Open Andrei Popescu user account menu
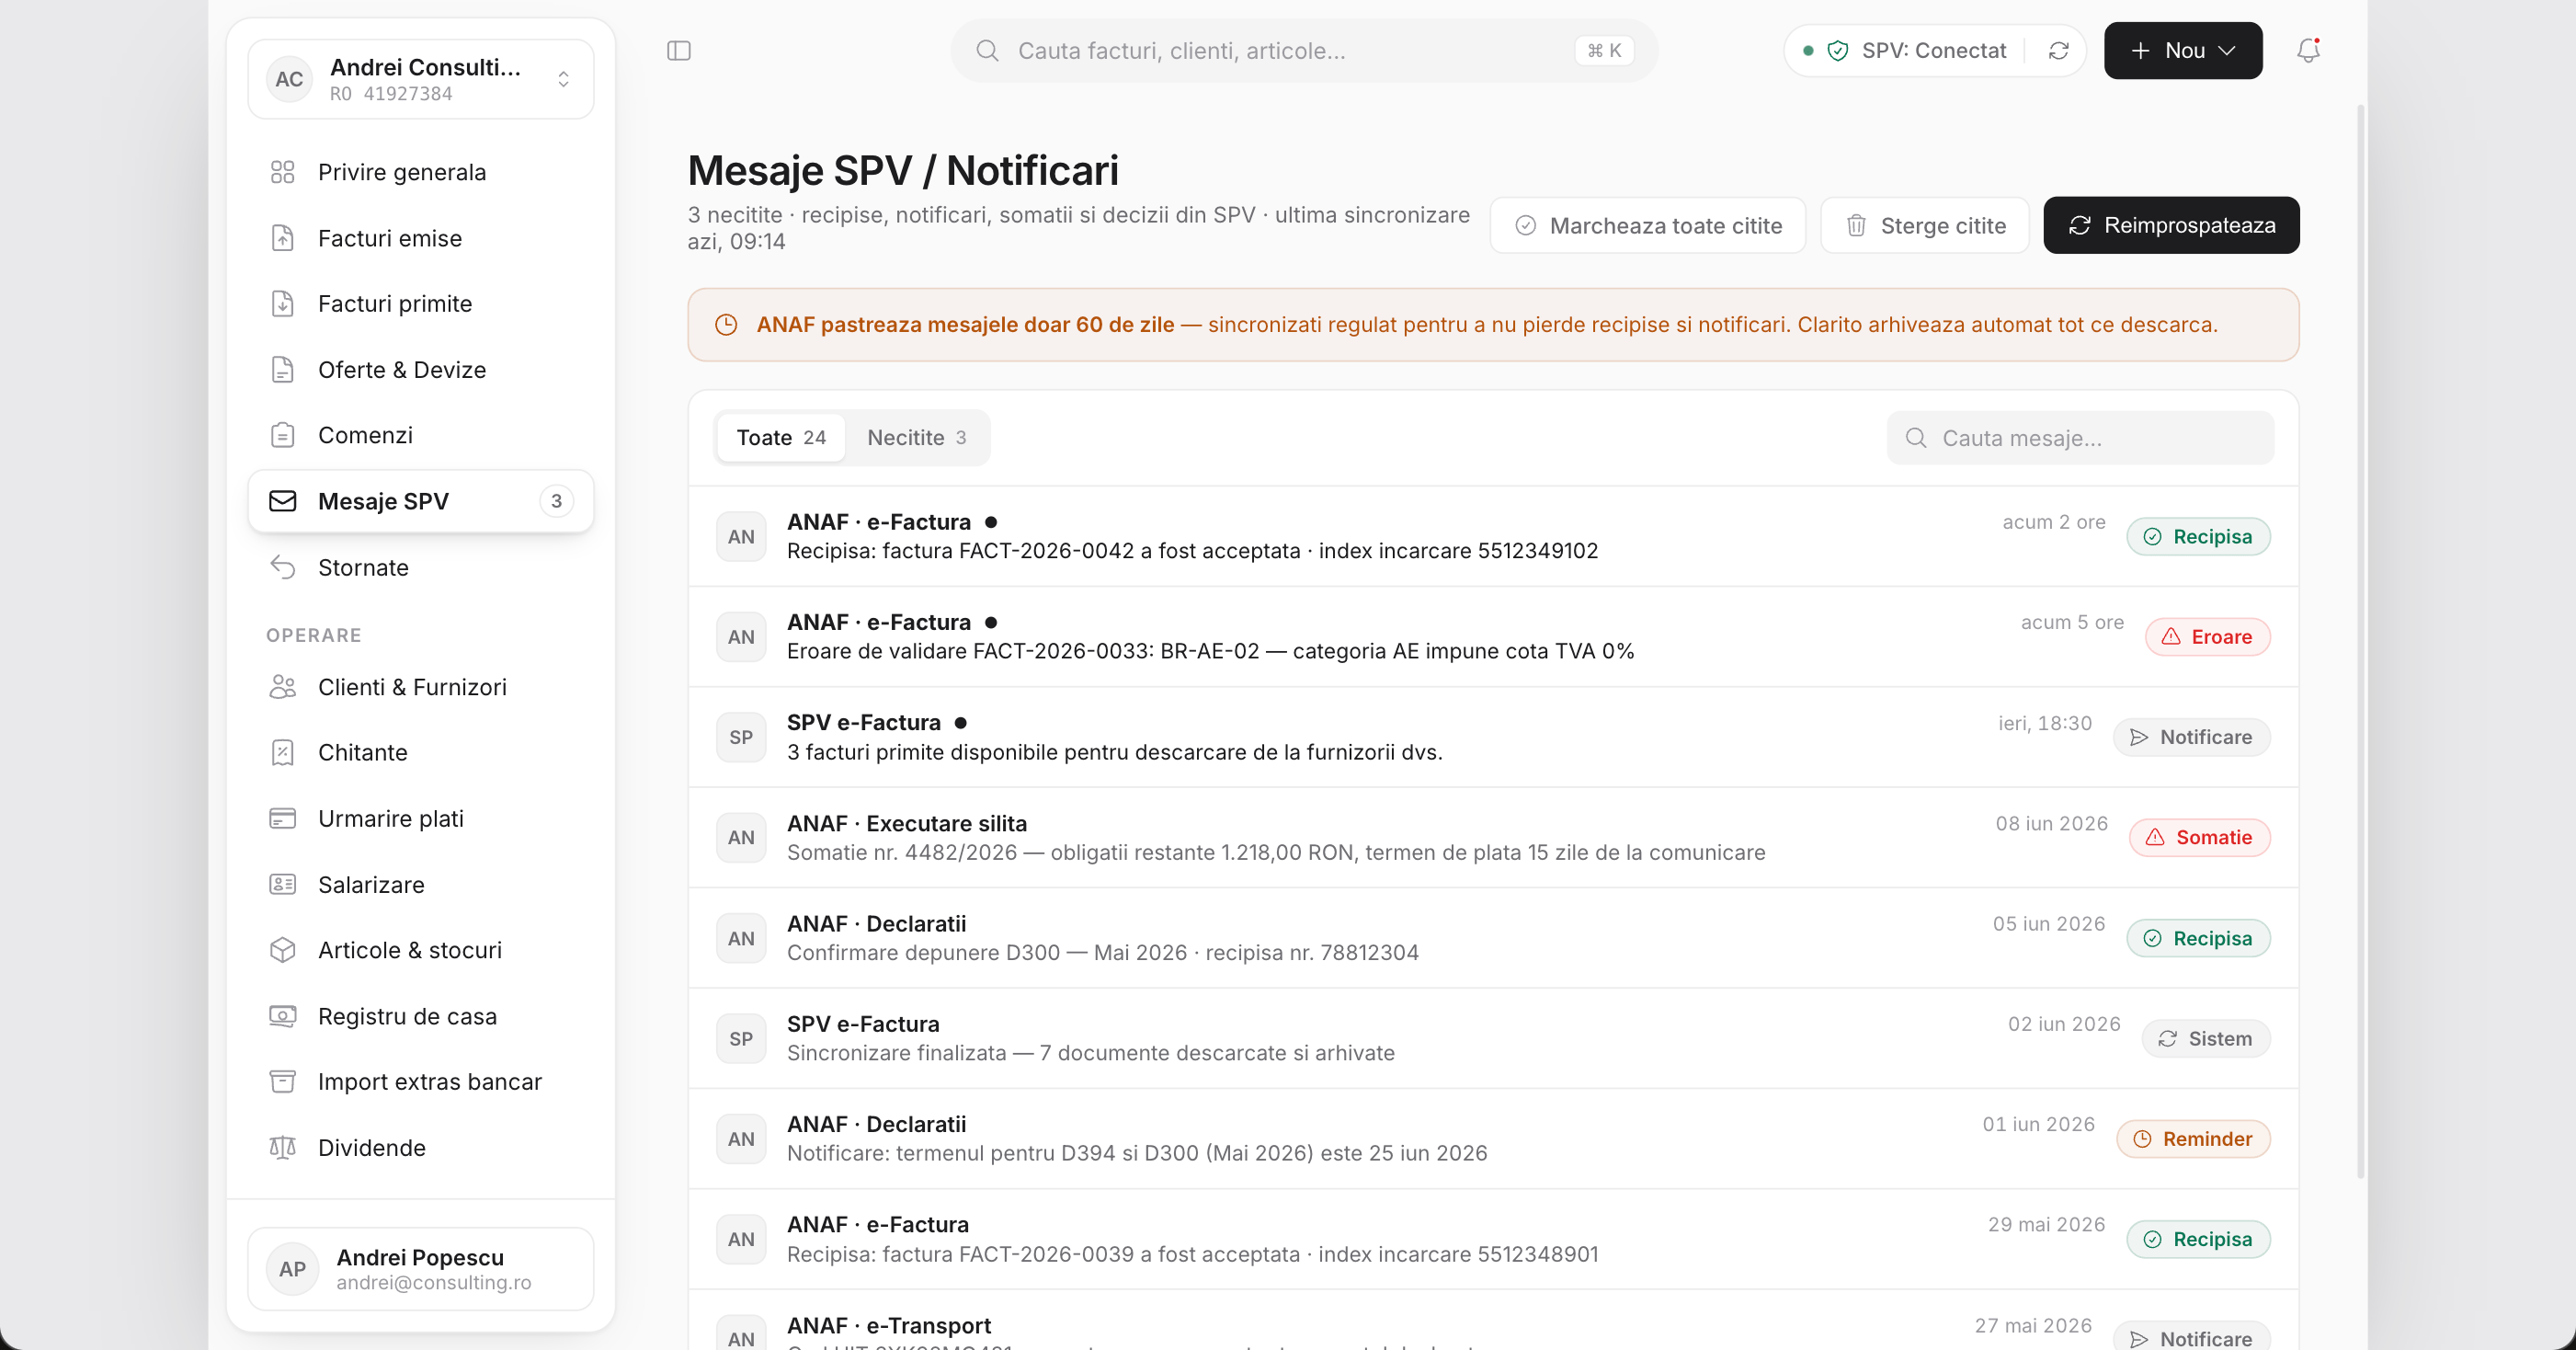This screenshot has width=2576, height=1350. pyautogui.click(x=420, y=1269)
